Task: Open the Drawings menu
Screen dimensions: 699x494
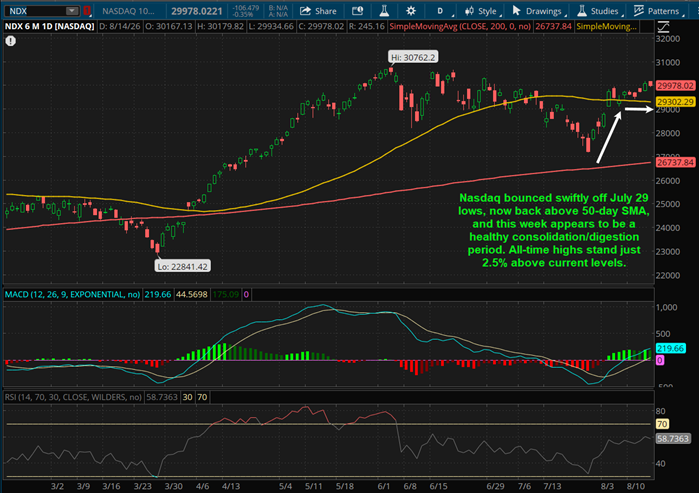Action: click(x=538, y=11)
